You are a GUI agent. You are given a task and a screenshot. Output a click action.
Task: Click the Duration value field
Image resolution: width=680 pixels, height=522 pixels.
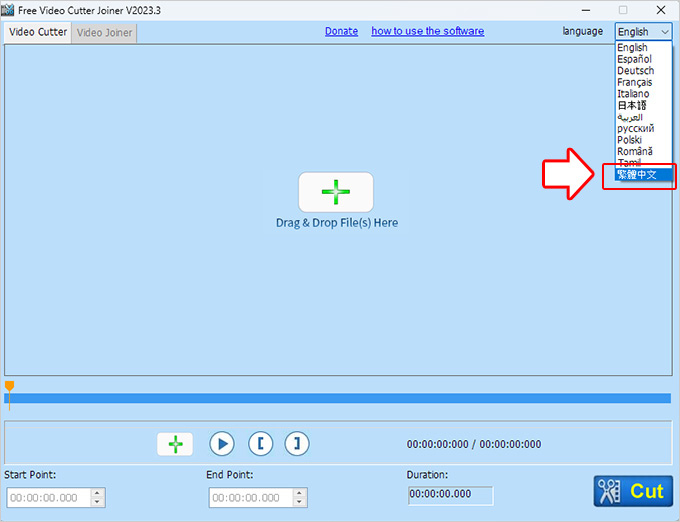[451, 495]
